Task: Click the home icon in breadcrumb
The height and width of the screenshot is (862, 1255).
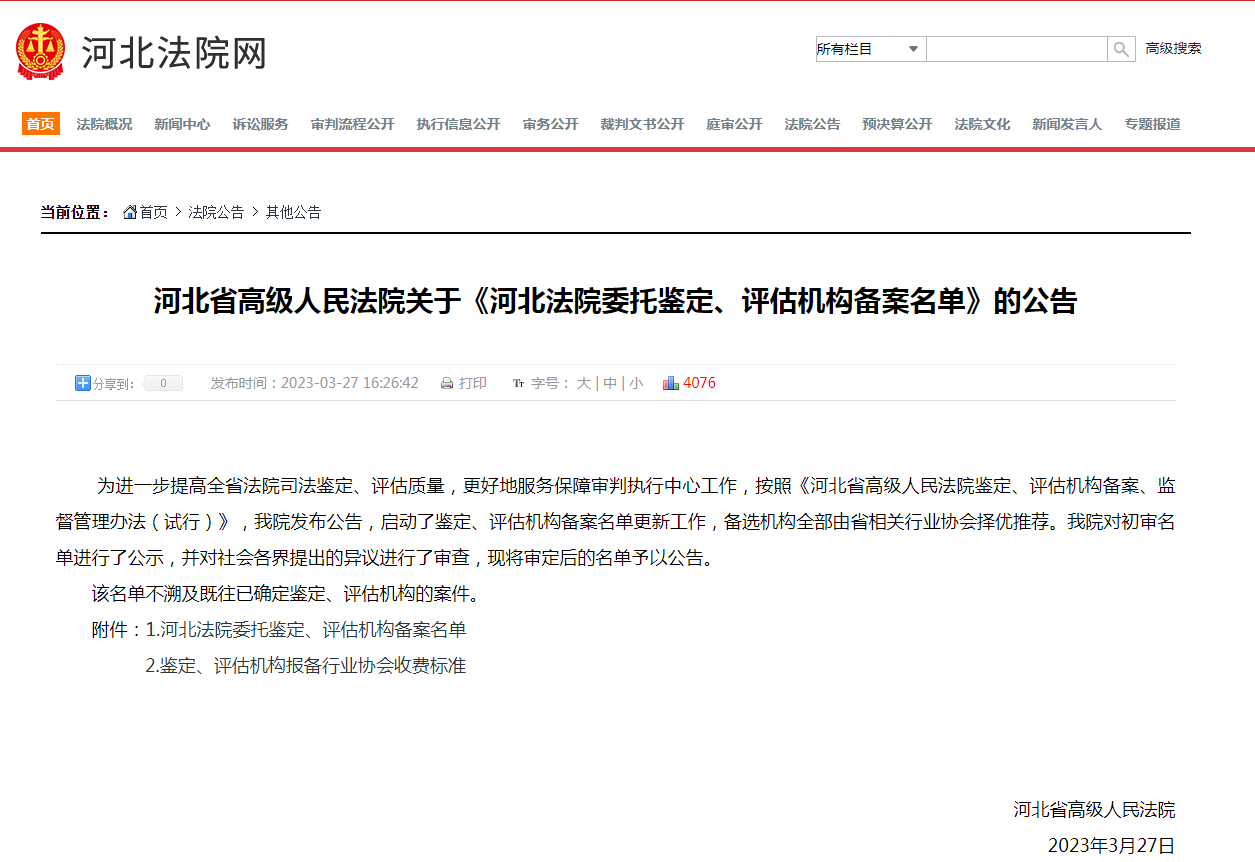Action: [130, 212]
